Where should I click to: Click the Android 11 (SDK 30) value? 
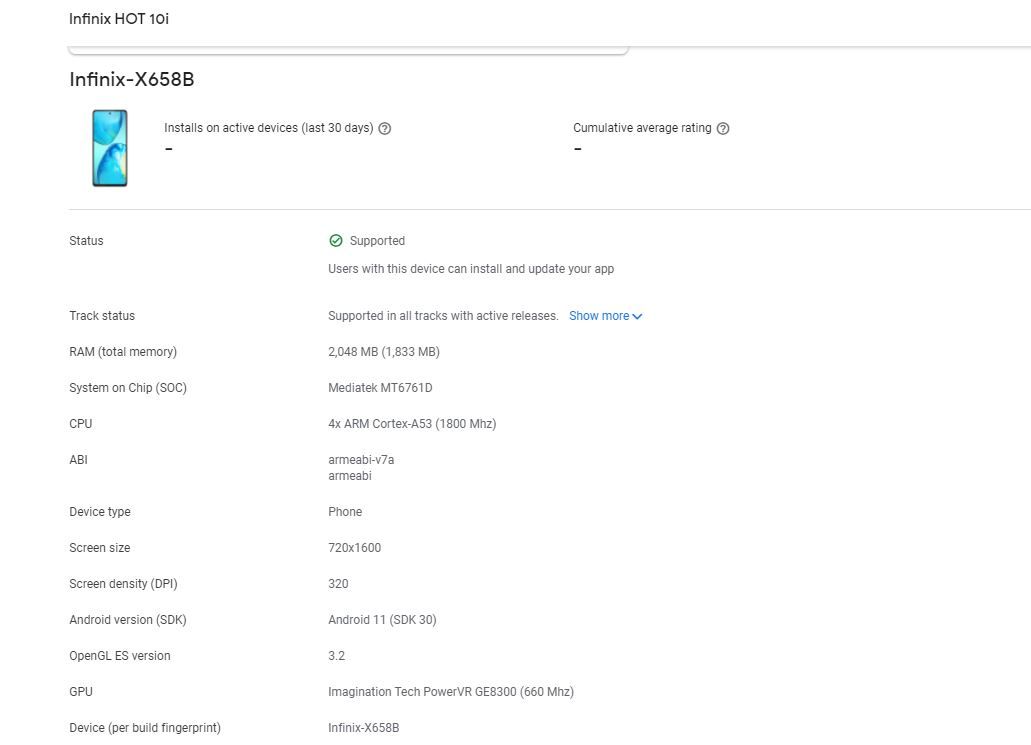pyautogui.click(x=382, y=620)
